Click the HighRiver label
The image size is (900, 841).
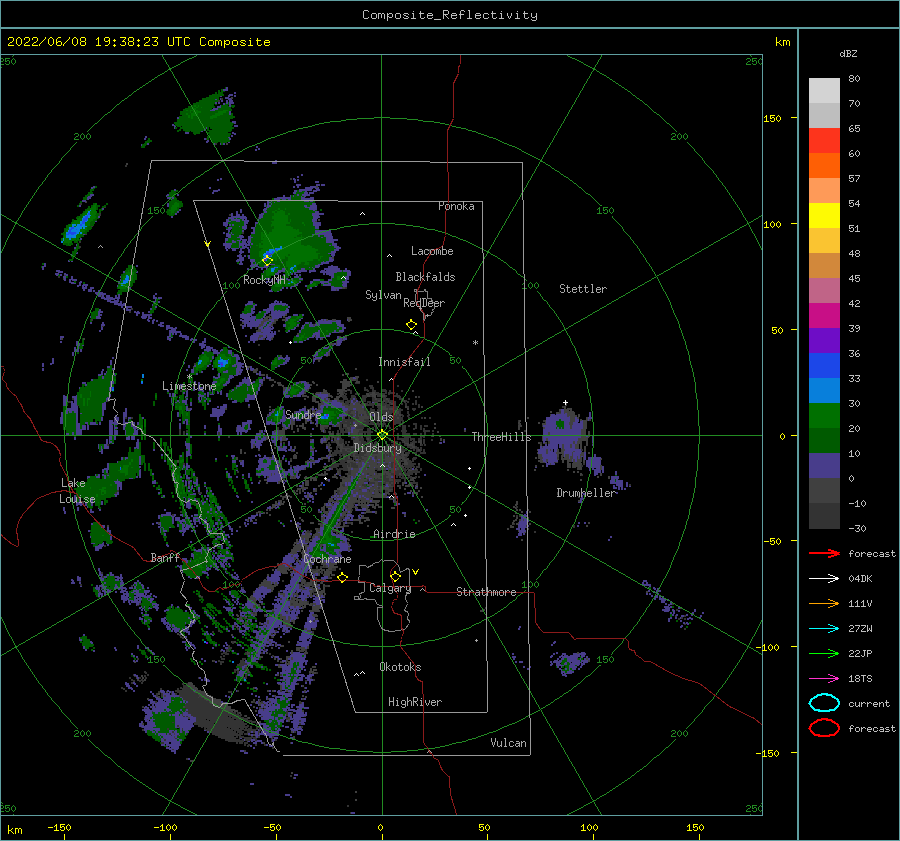click(x=415, y=702)
